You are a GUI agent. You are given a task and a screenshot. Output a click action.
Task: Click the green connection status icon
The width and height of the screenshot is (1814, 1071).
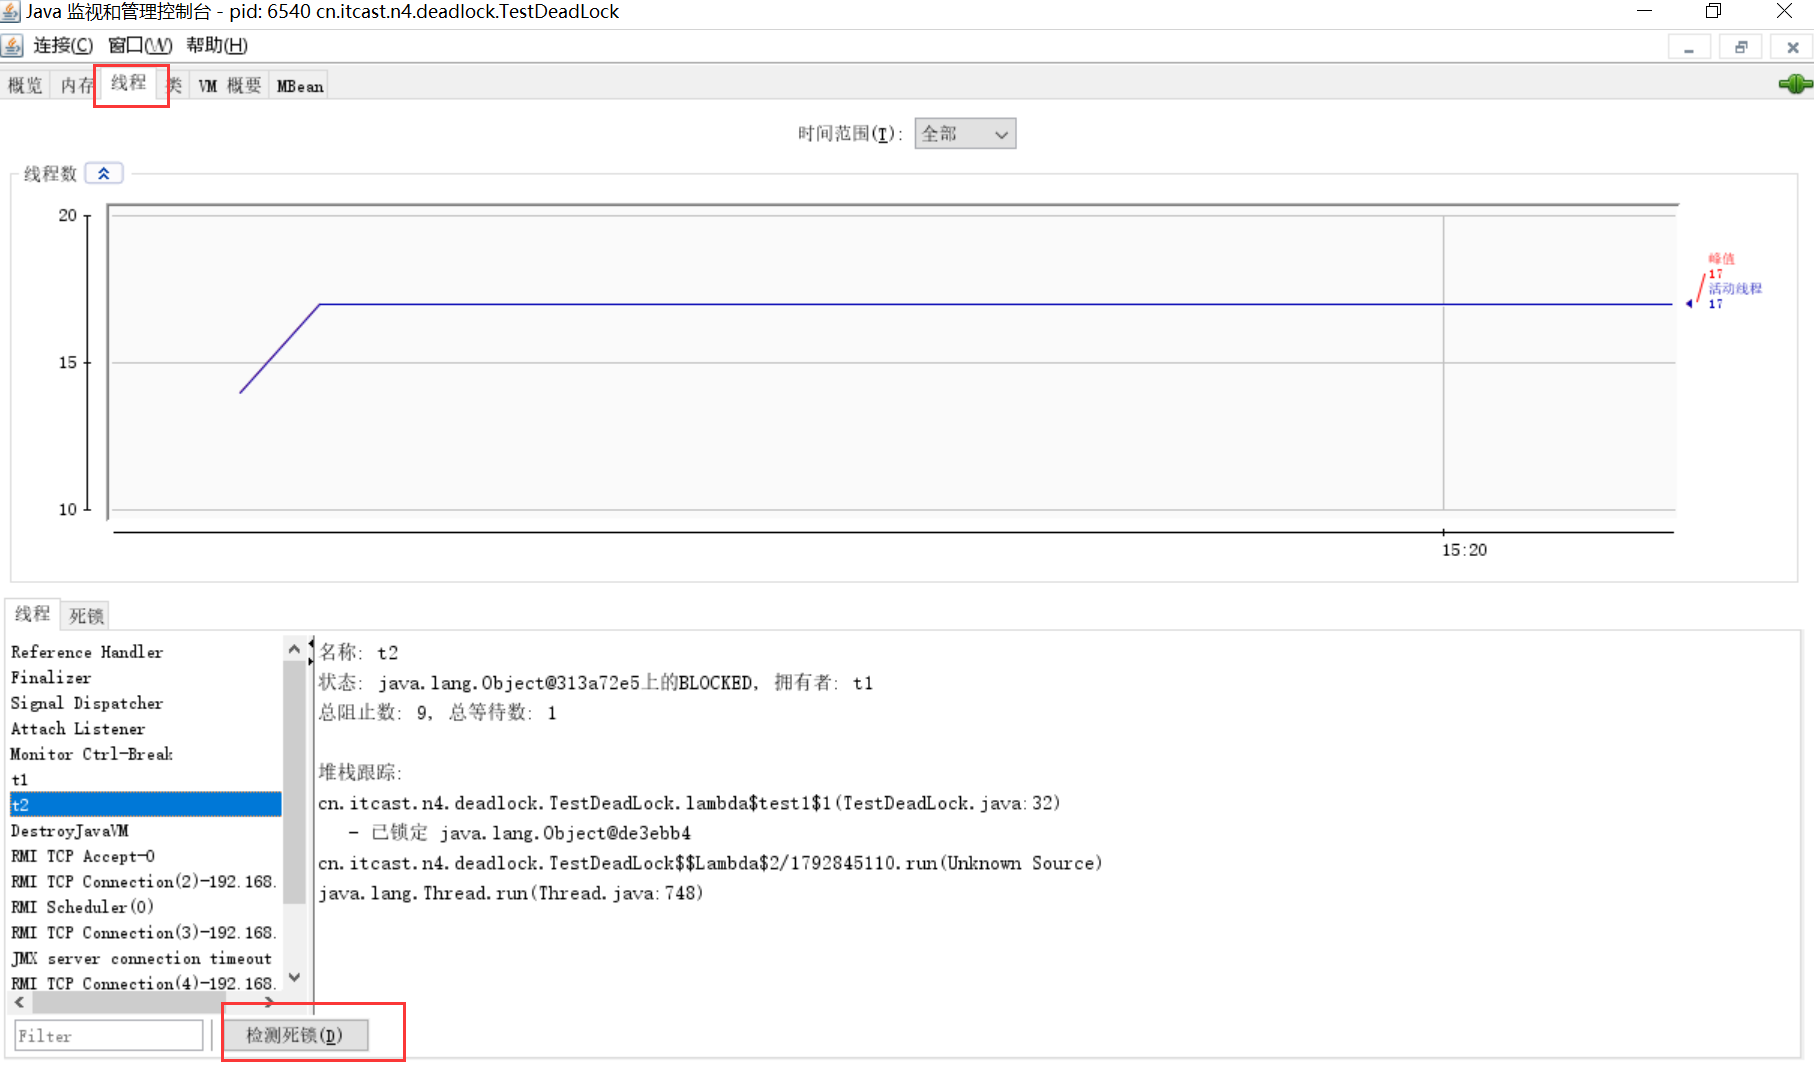1795,84
